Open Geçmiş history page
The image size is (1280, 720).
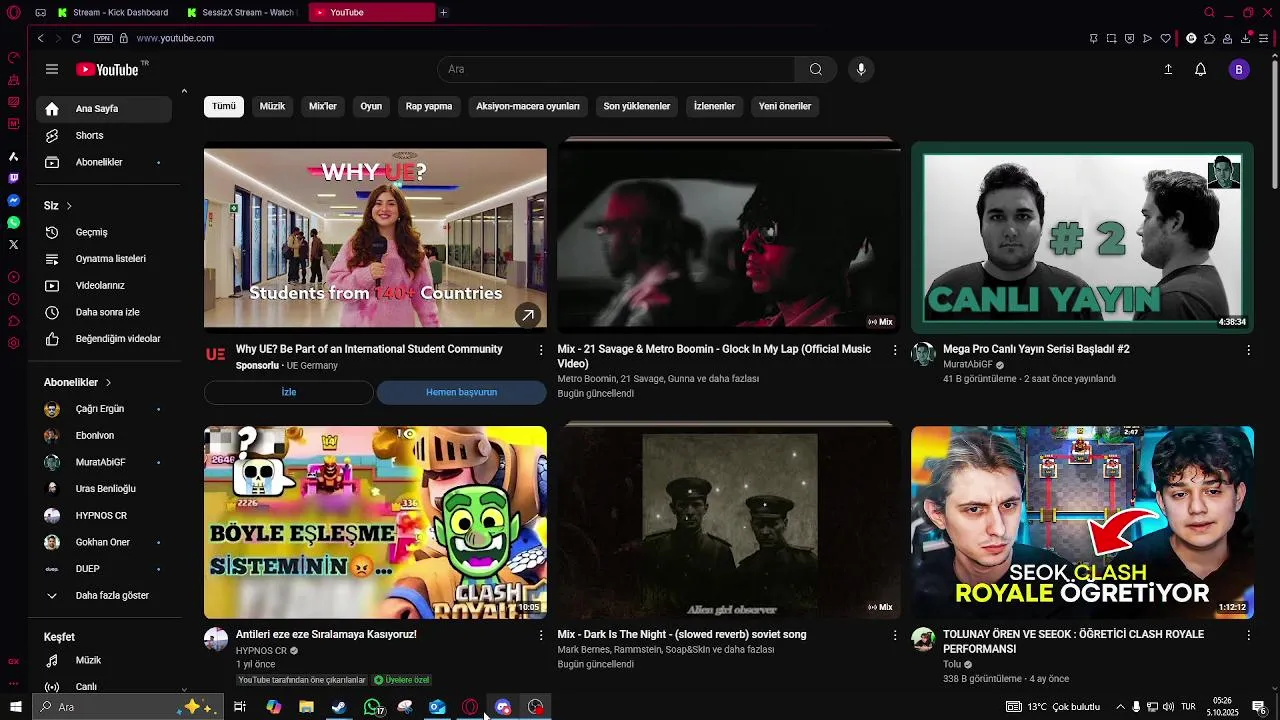104,232
